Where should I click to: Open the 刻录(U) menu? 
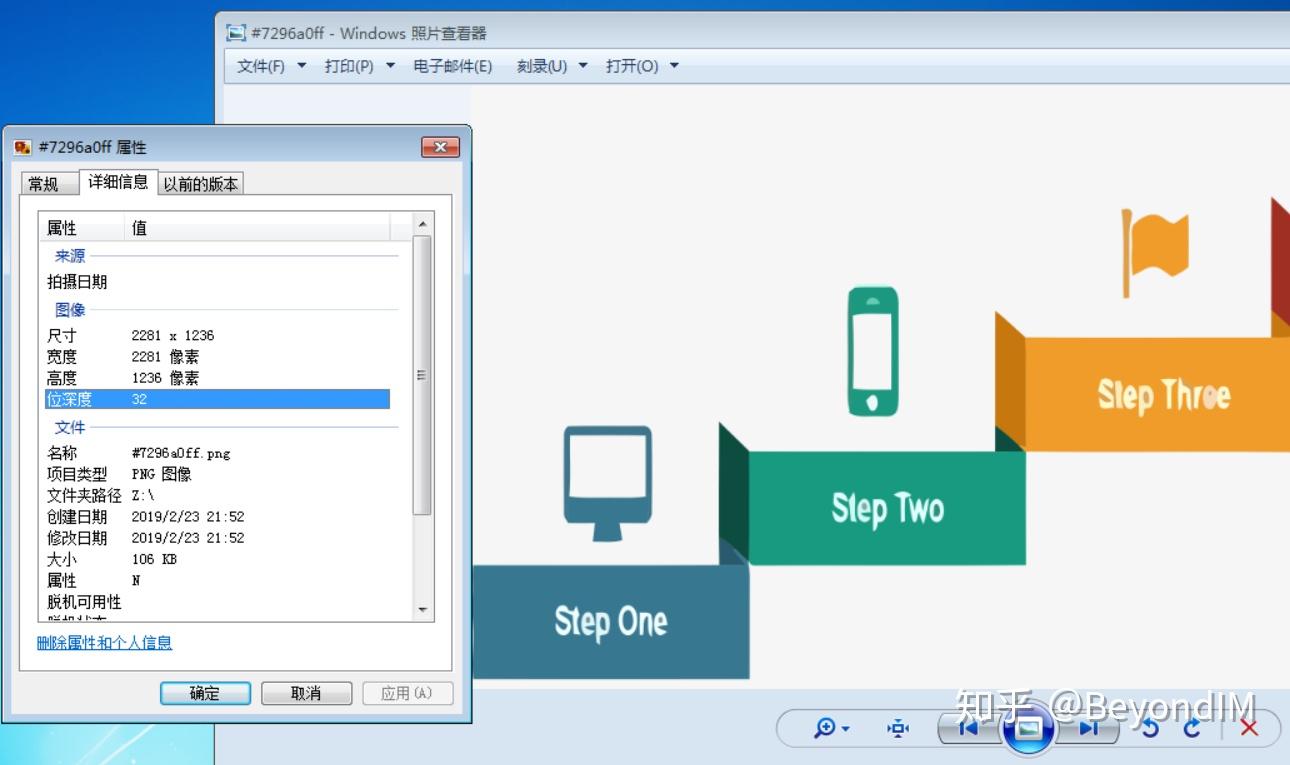point(552,66)
